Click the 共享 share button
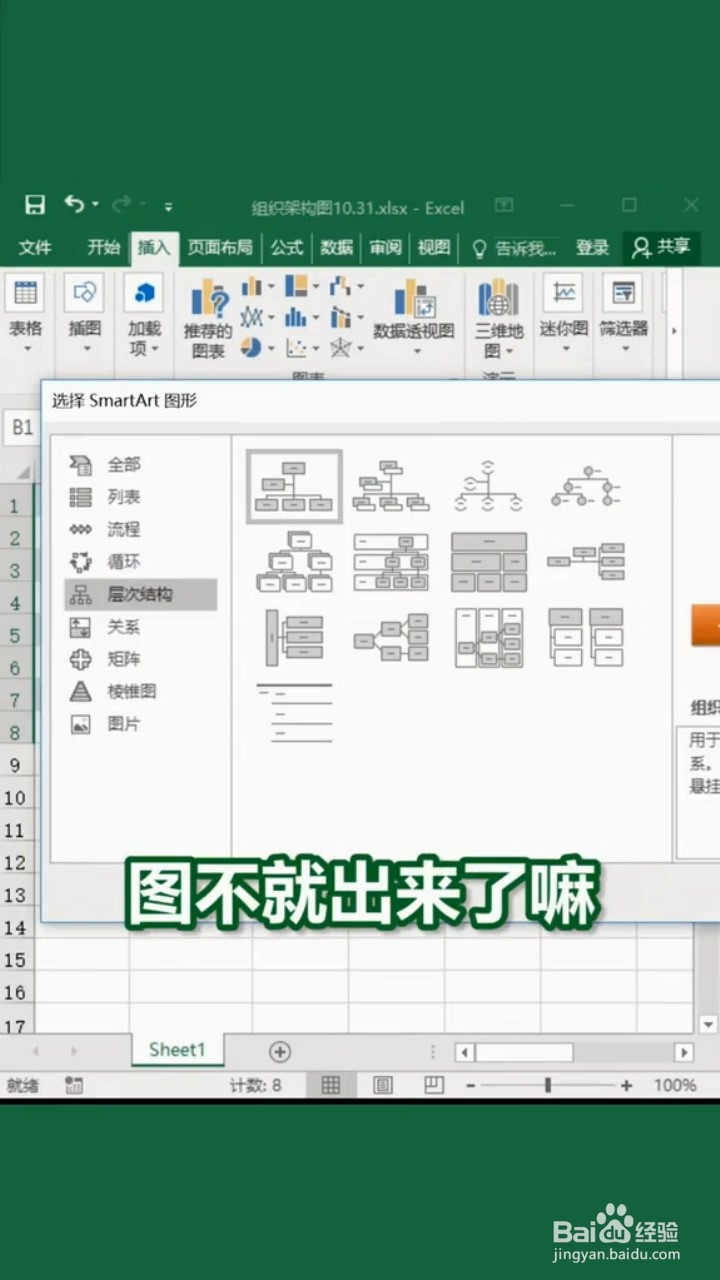Screen dimensions: 720x1280 point(661,248)
